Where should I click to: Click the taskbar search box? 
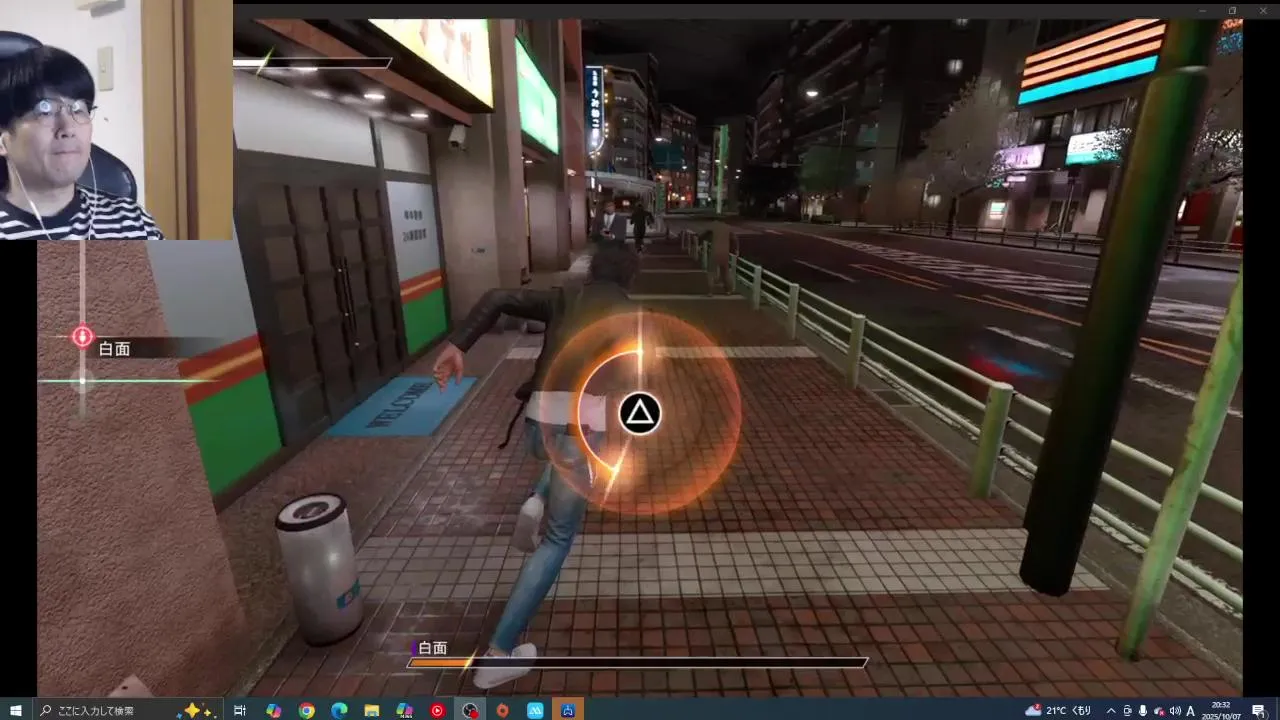[x=128, y=710]
